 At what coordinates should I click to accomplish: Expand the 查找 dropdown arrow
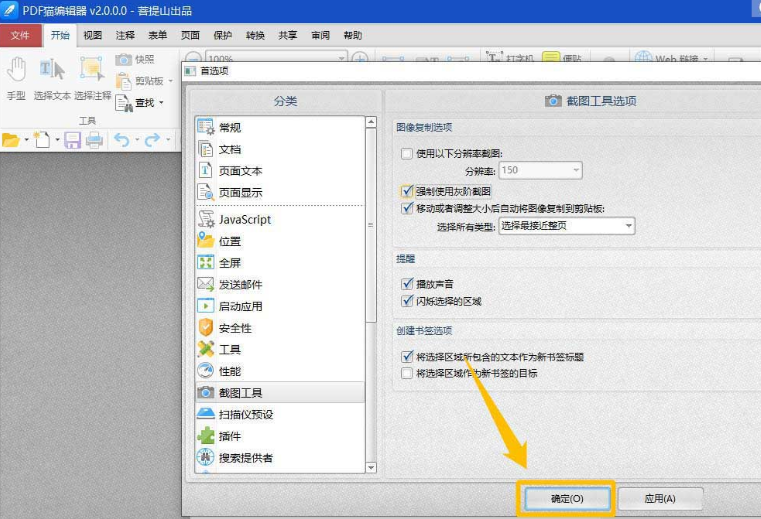tap(161, 102)
